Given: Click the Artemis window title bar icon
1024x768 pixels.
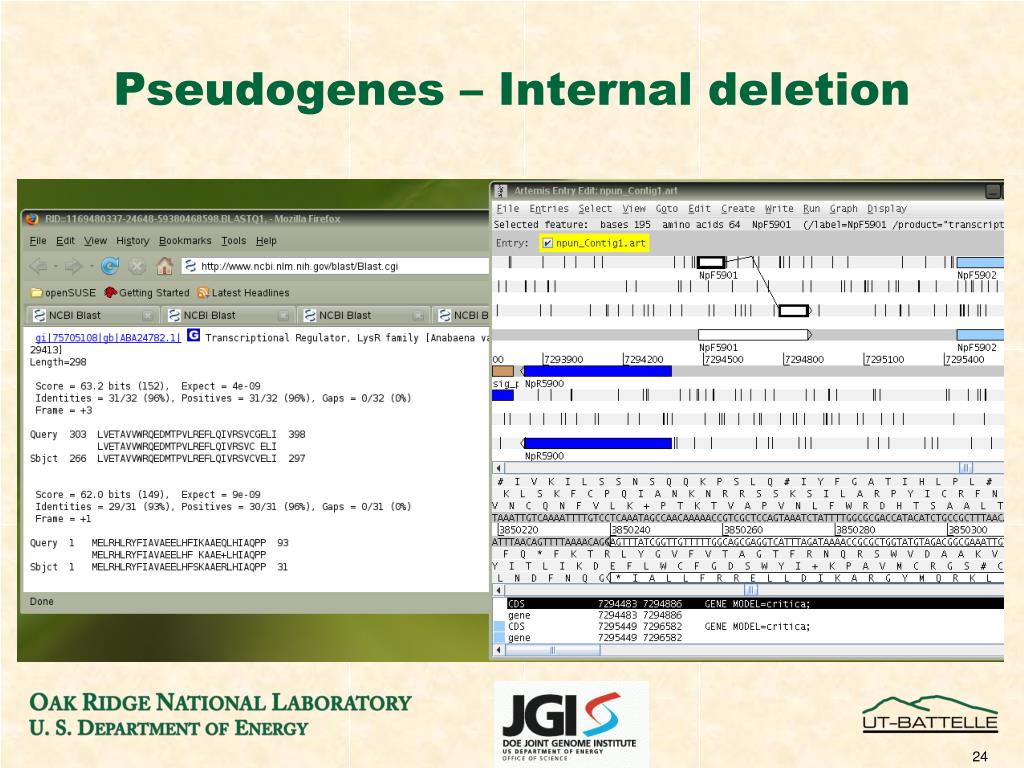Looking at the screenshot, I should [500, 191].
